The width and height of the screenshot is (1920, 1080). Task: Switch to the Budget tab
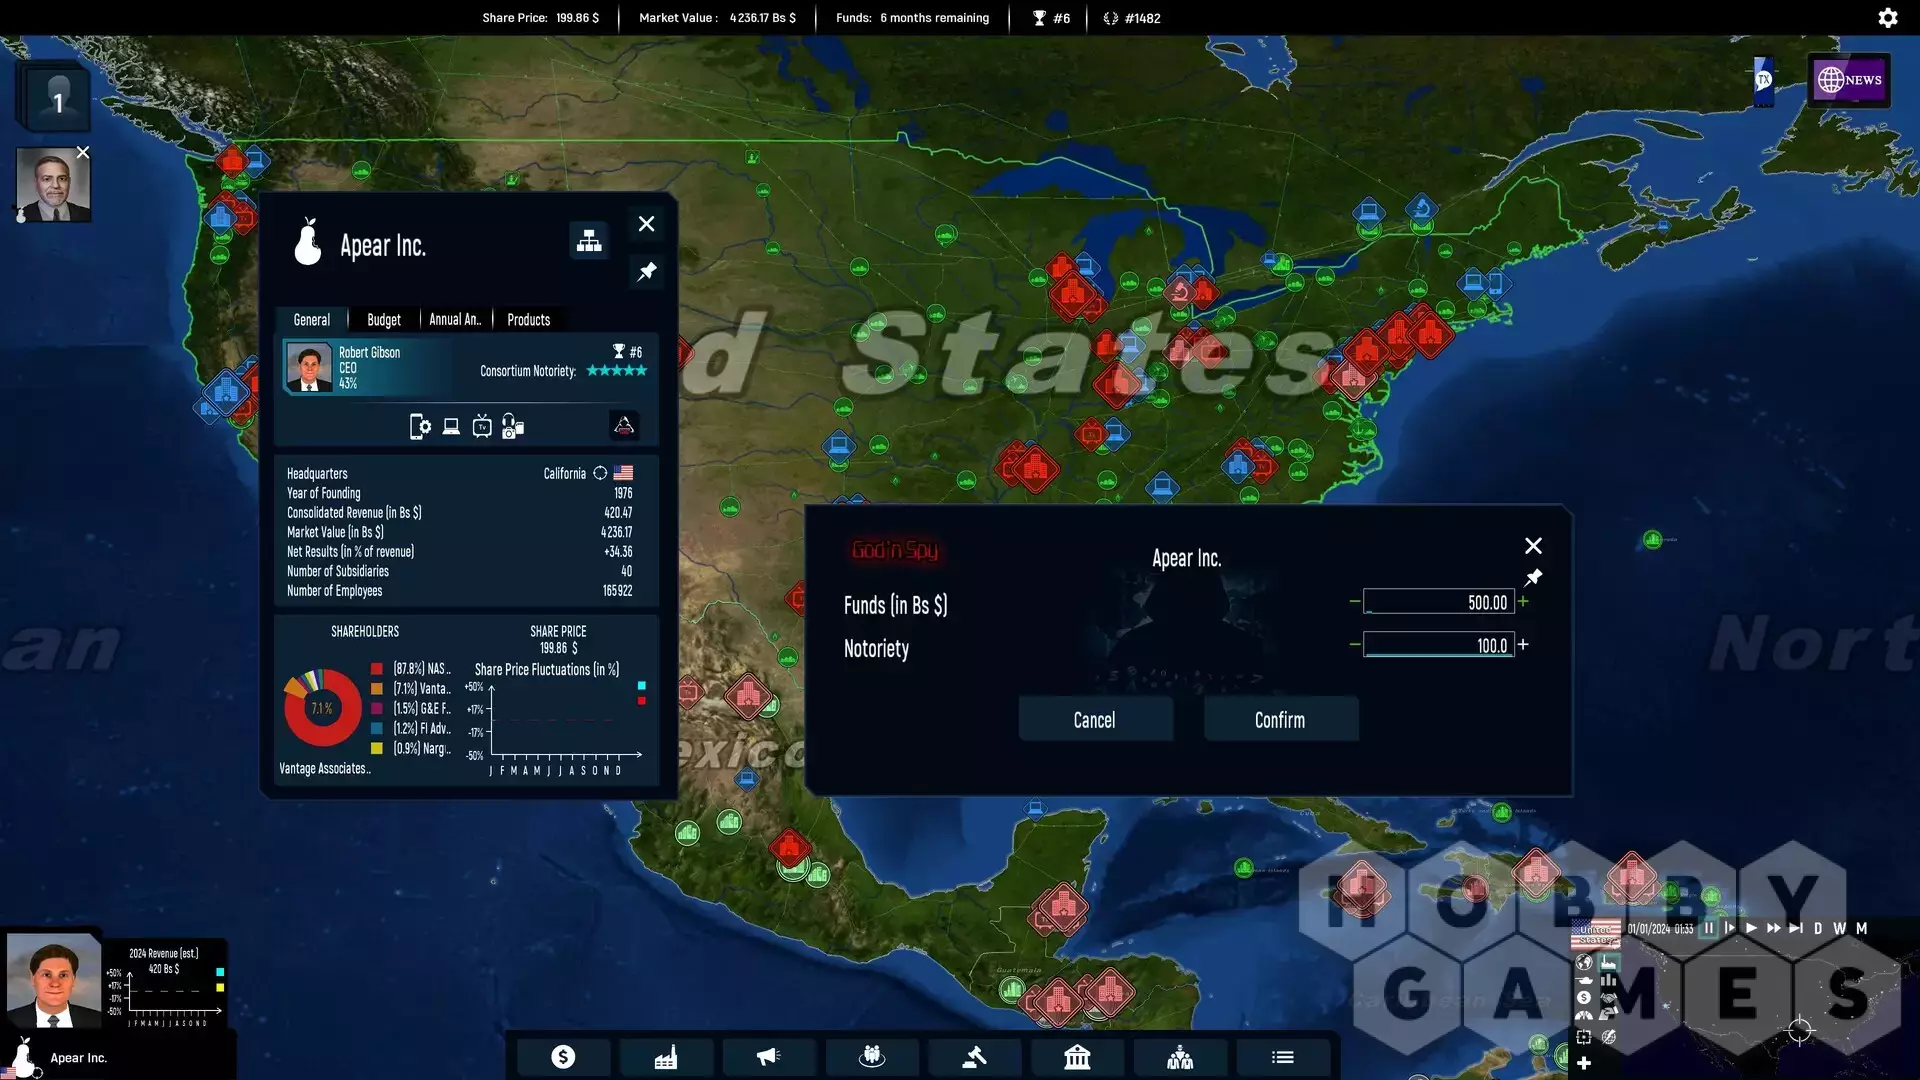384,320
